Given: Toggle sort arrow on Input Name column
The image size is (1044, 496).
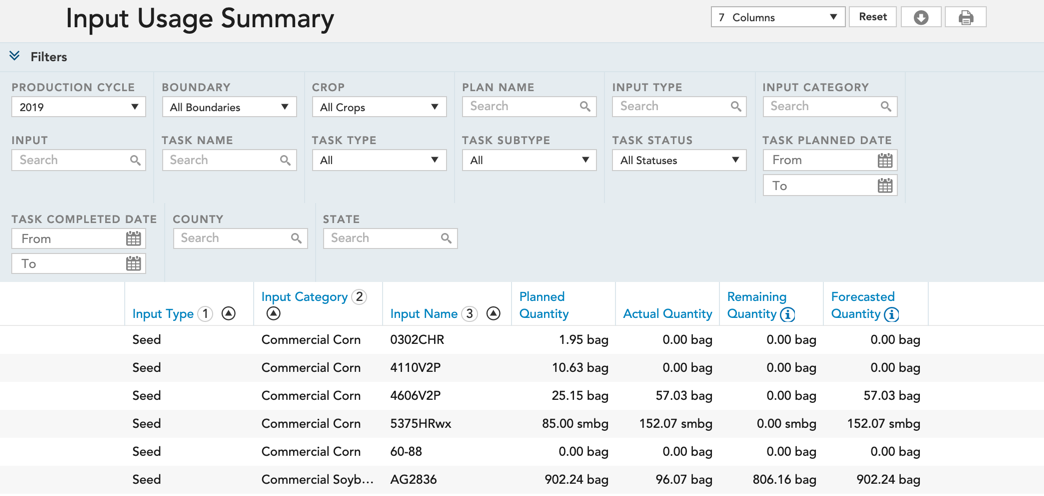Looking at the screenshot, I should pos(493,314).
